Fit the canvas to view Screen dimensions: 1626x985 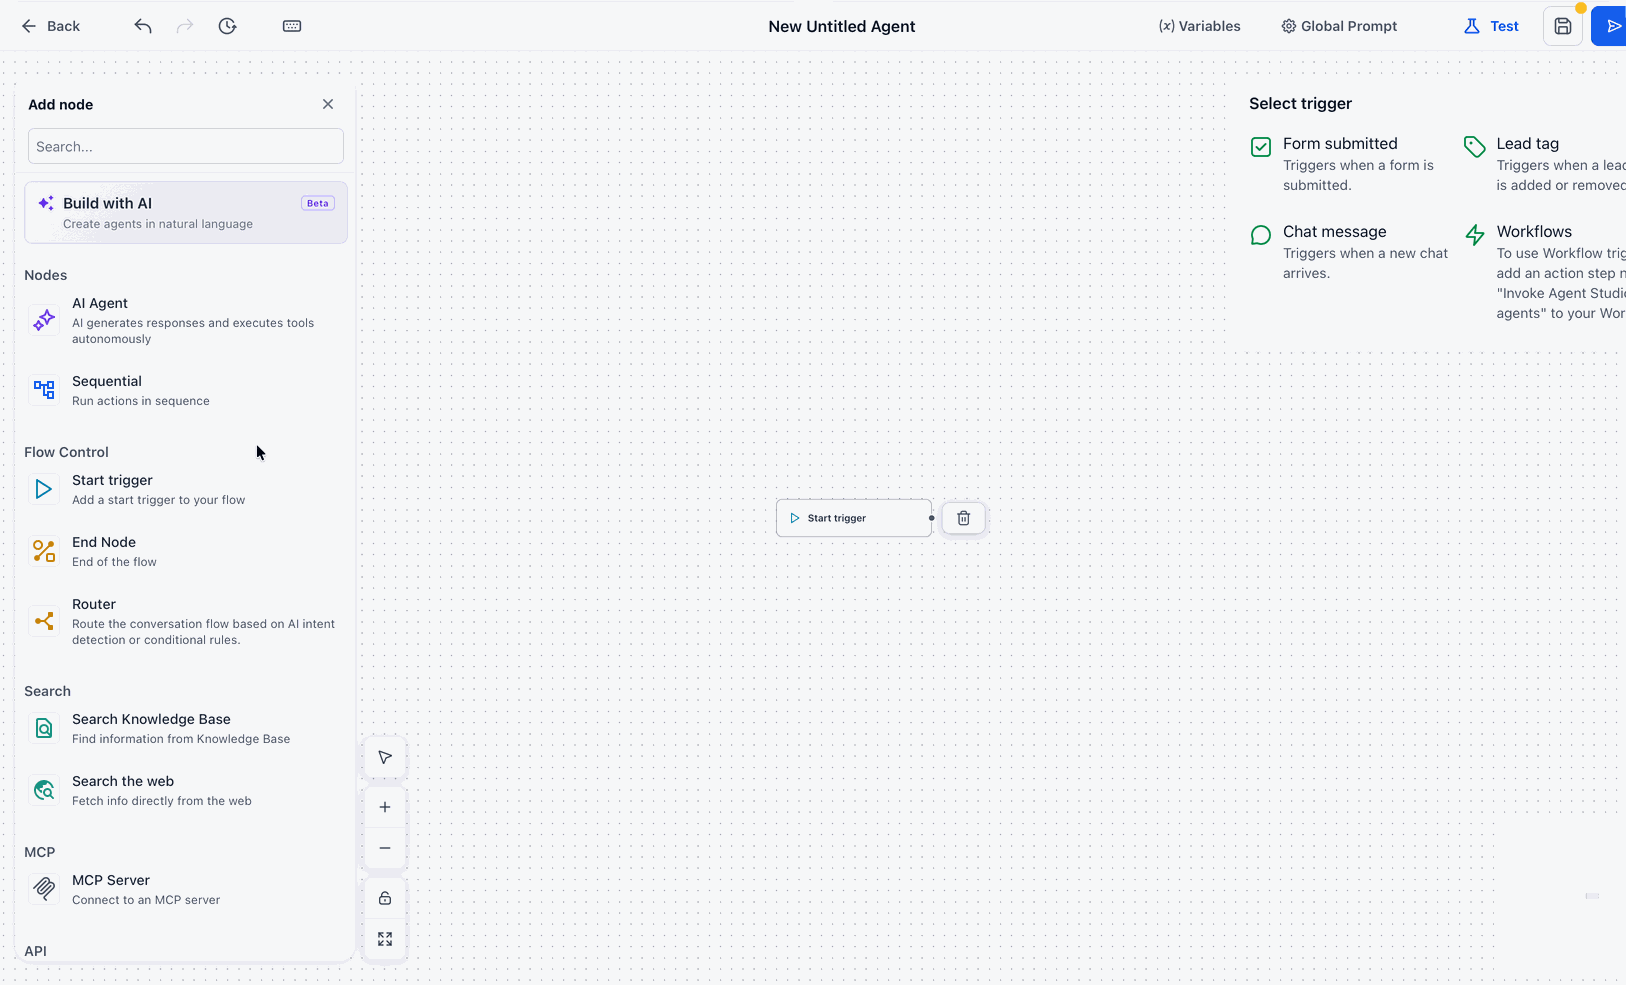point(385,939)
